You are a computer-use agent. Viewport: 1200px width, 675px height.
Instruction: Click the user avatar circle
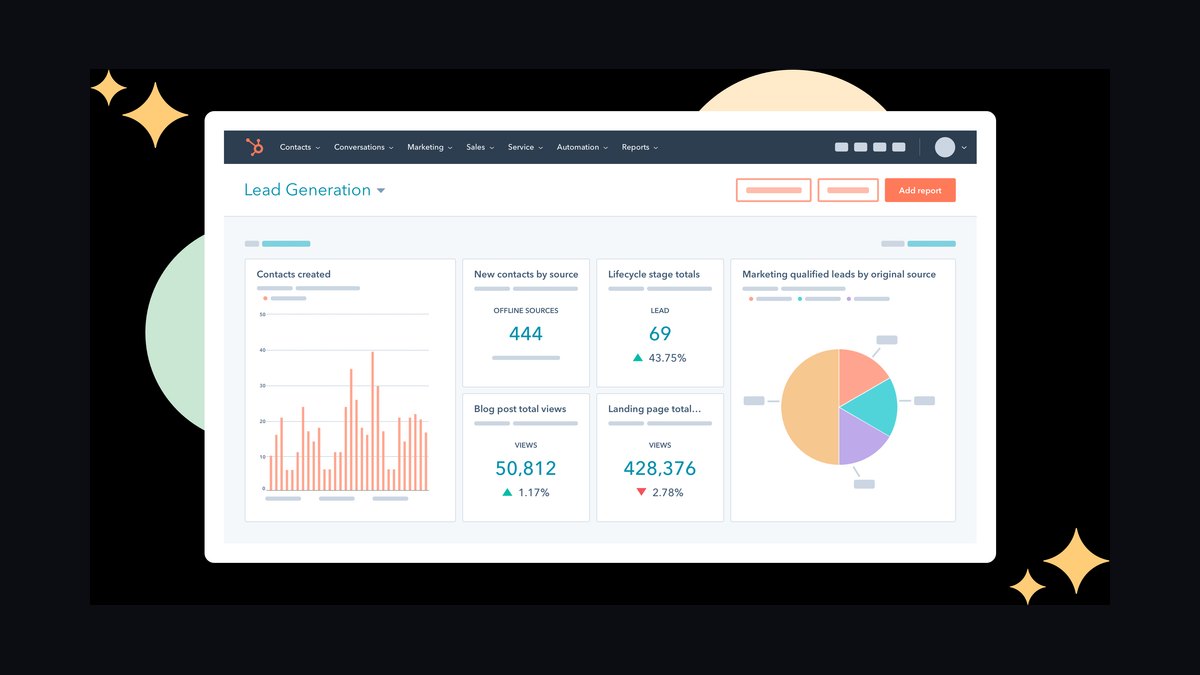coord(945,147)
